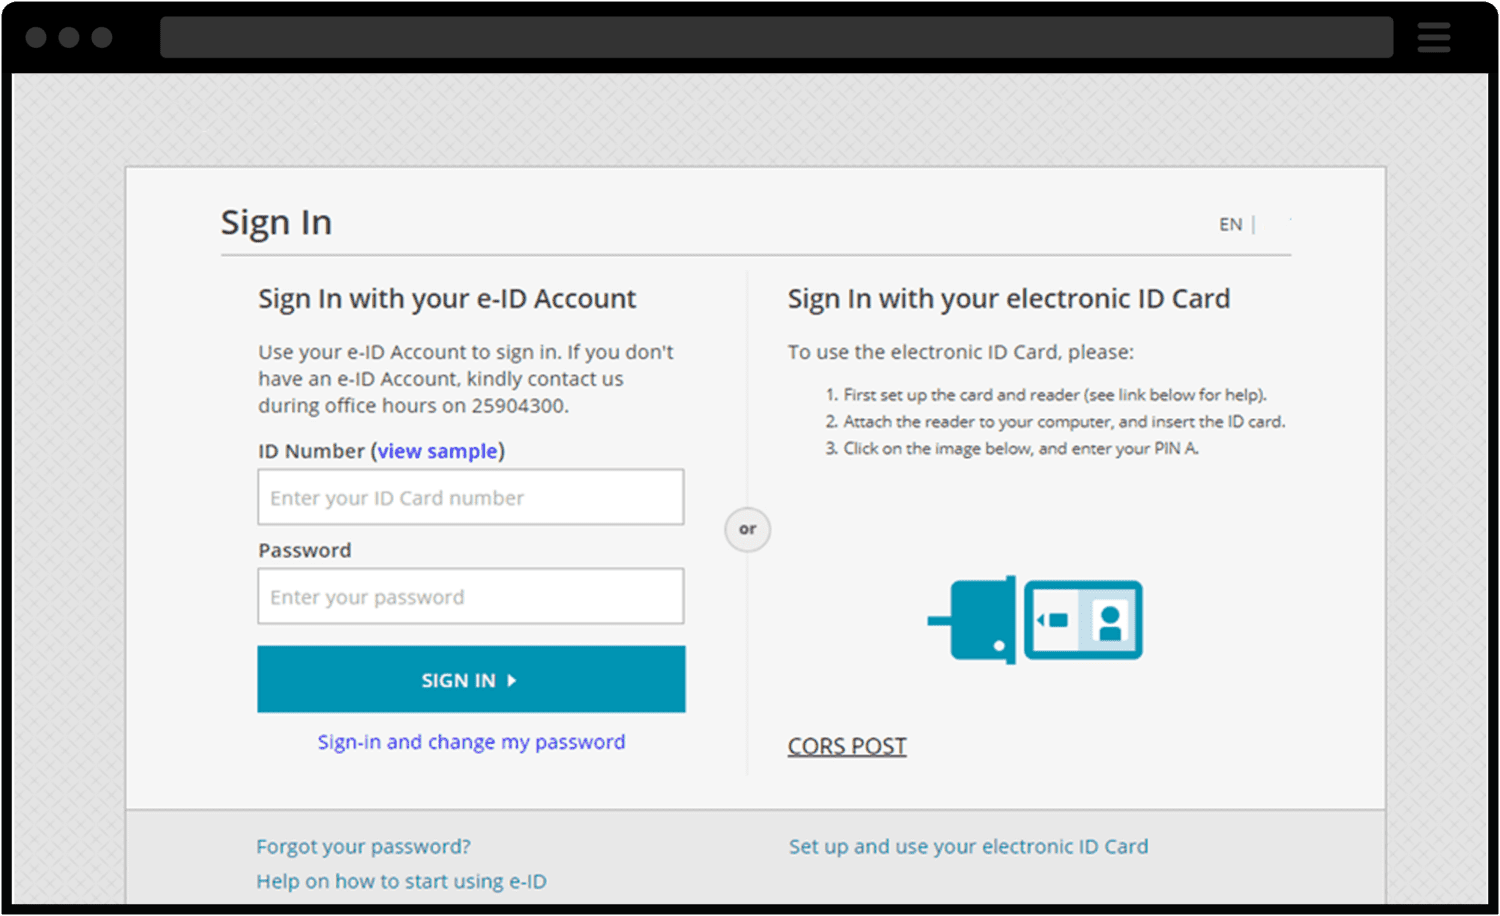Click the ID Card number input field
This screenshot has width=1500, height=916.
[x=470, y=497]
